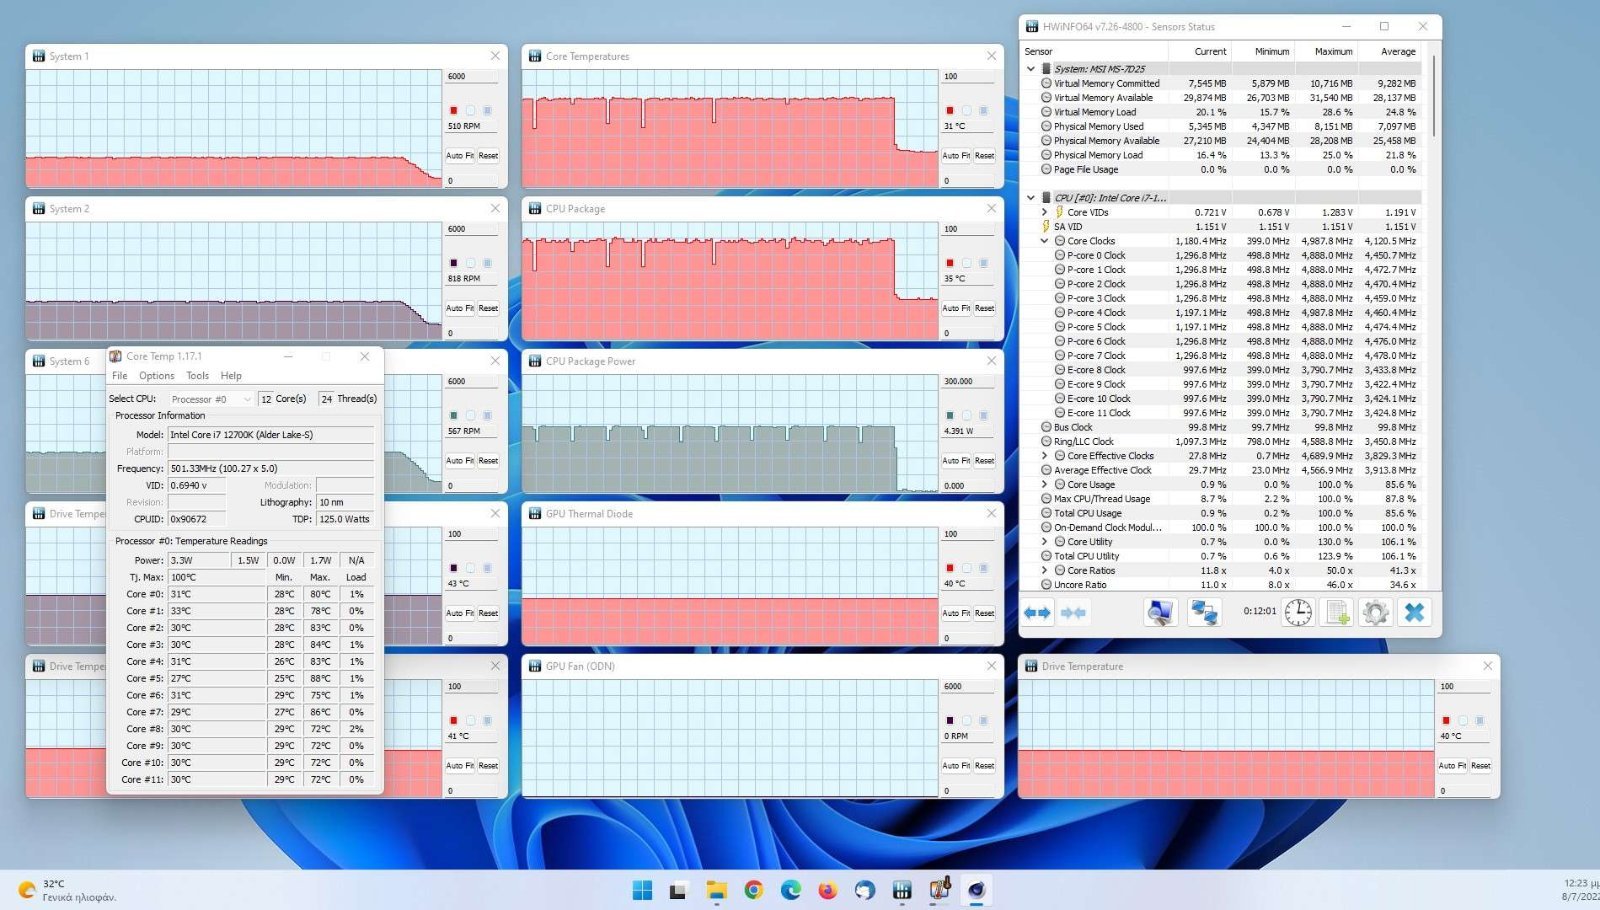This screenshot has width=1600, height=910.
Task: Click Reset in CPU Package graph
Action: click(984, 308)
